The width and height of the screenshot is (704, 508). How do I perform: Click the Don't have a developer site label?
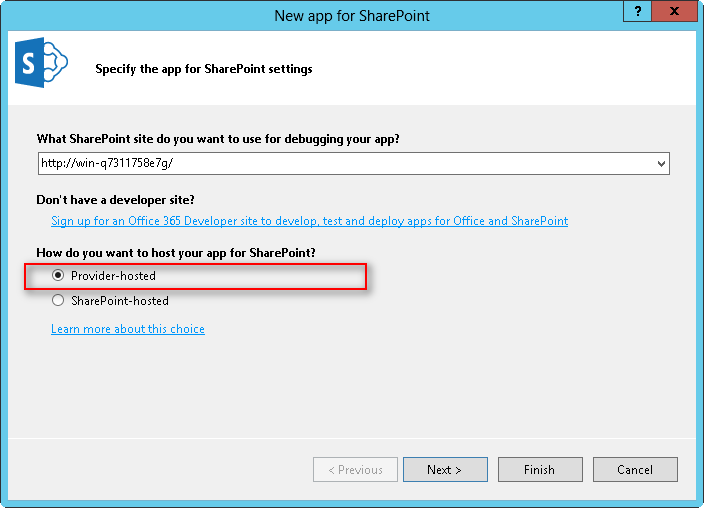click(x=116, y=200)
